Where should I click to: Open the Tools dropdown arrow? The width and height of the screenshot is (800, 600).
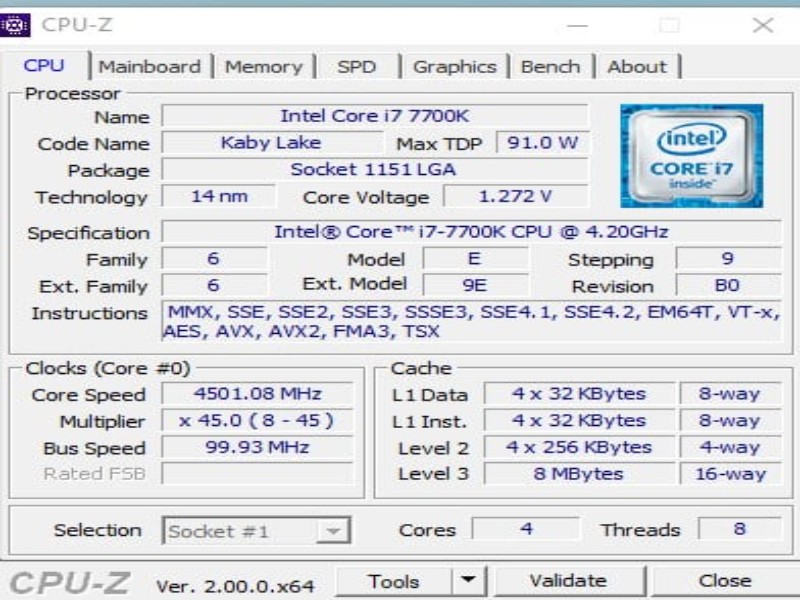(468, 581)
